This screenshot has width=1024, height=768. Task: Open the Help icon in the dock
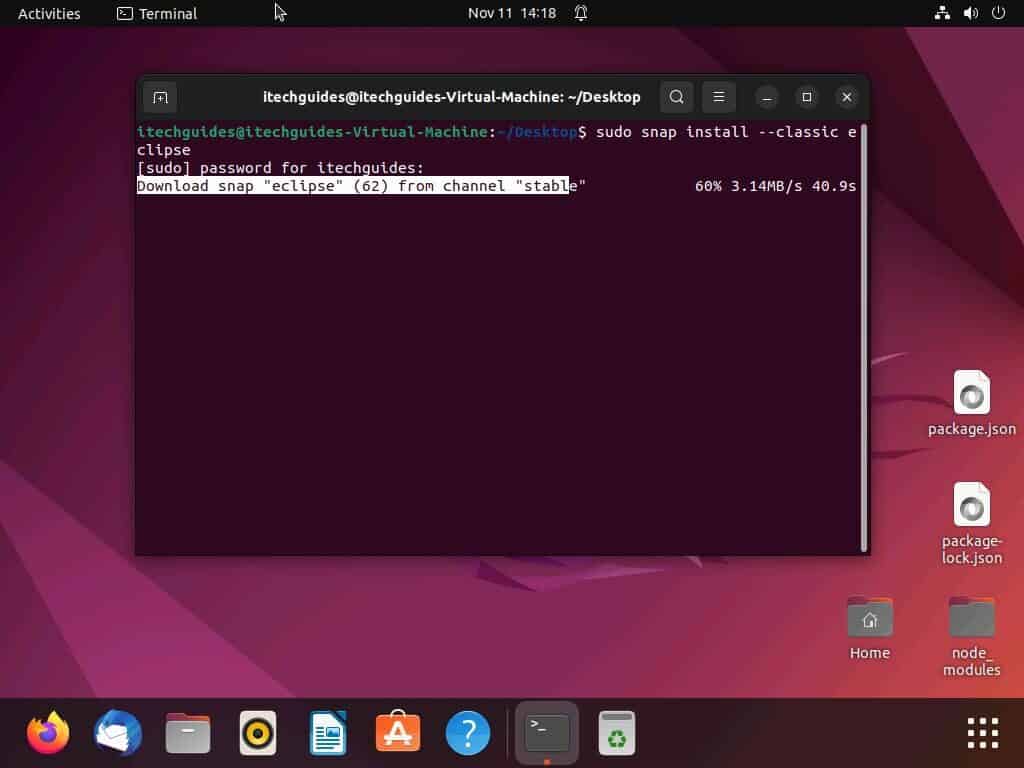(468, 733)
